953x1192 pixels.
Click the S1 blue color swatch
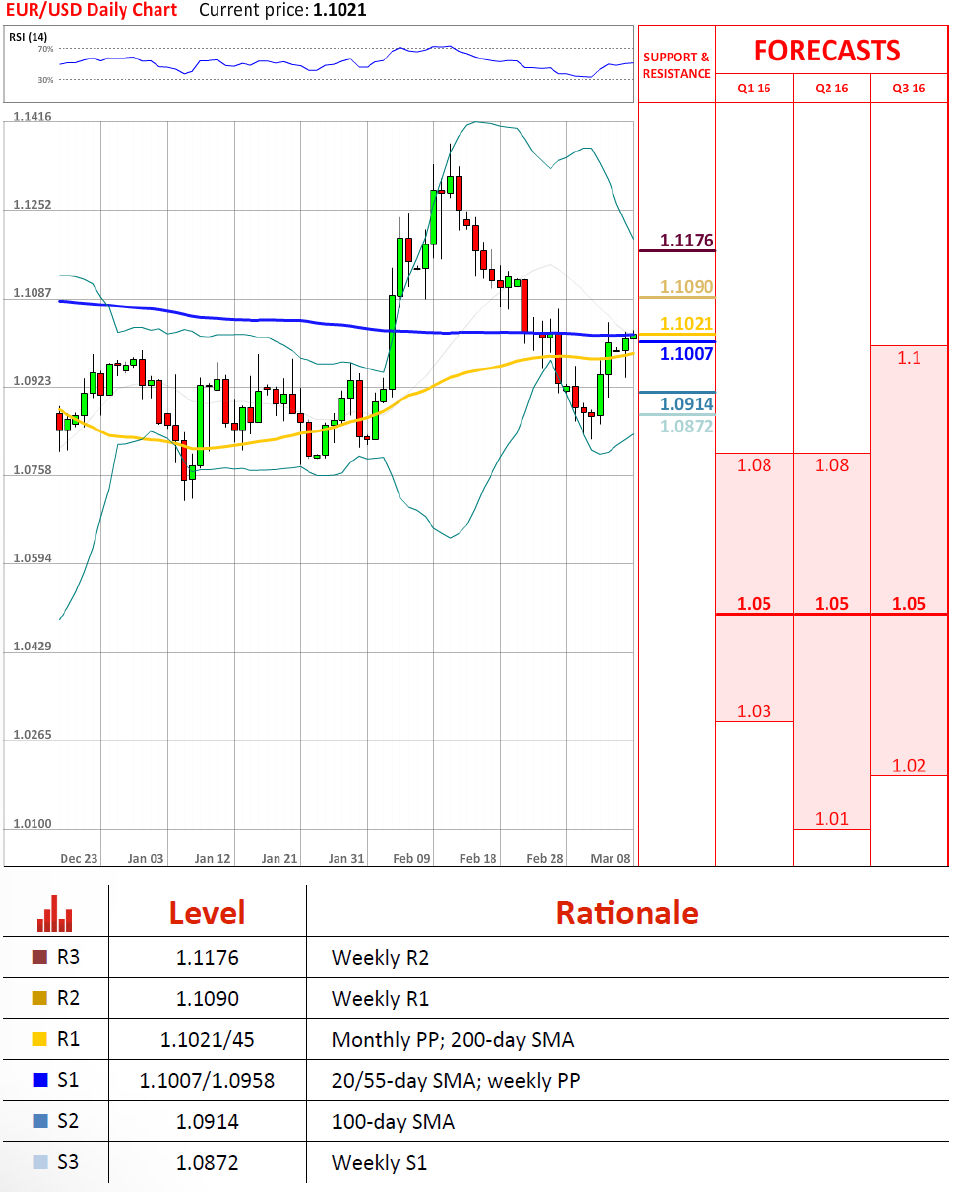click(x=40, y=1080)
